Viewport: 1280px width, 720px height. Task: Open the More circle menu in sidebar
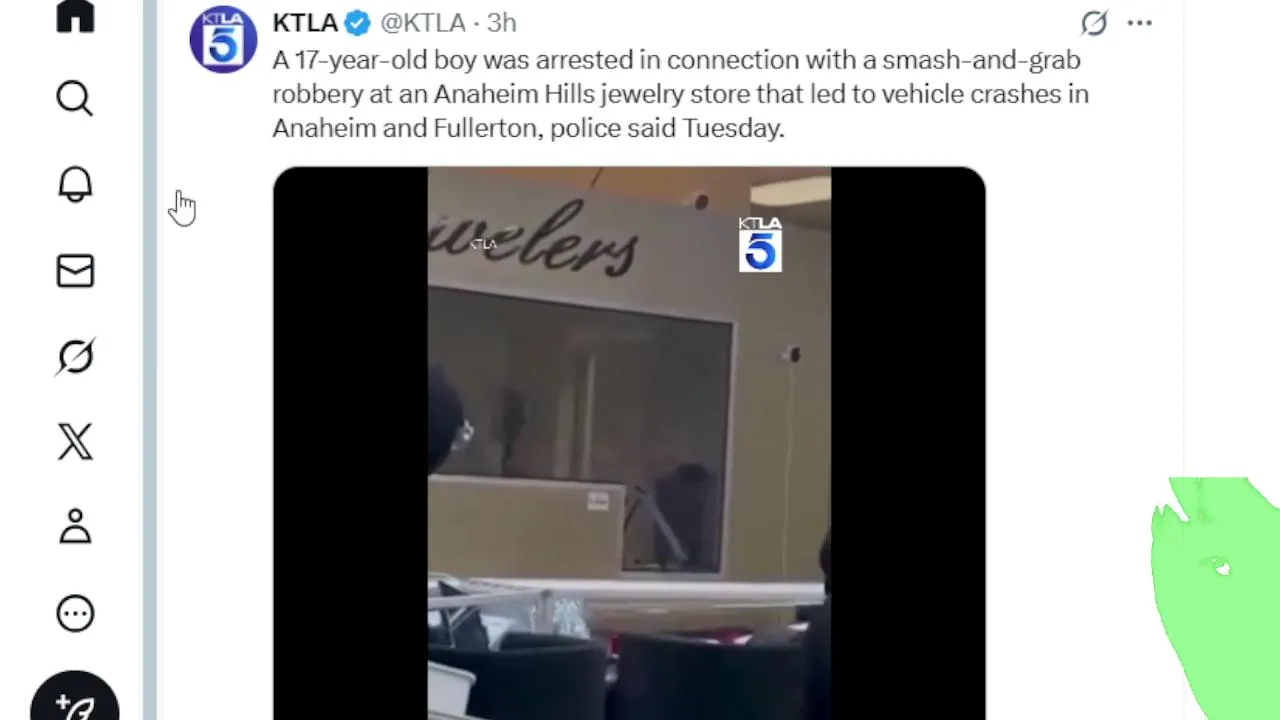point(75,613)
